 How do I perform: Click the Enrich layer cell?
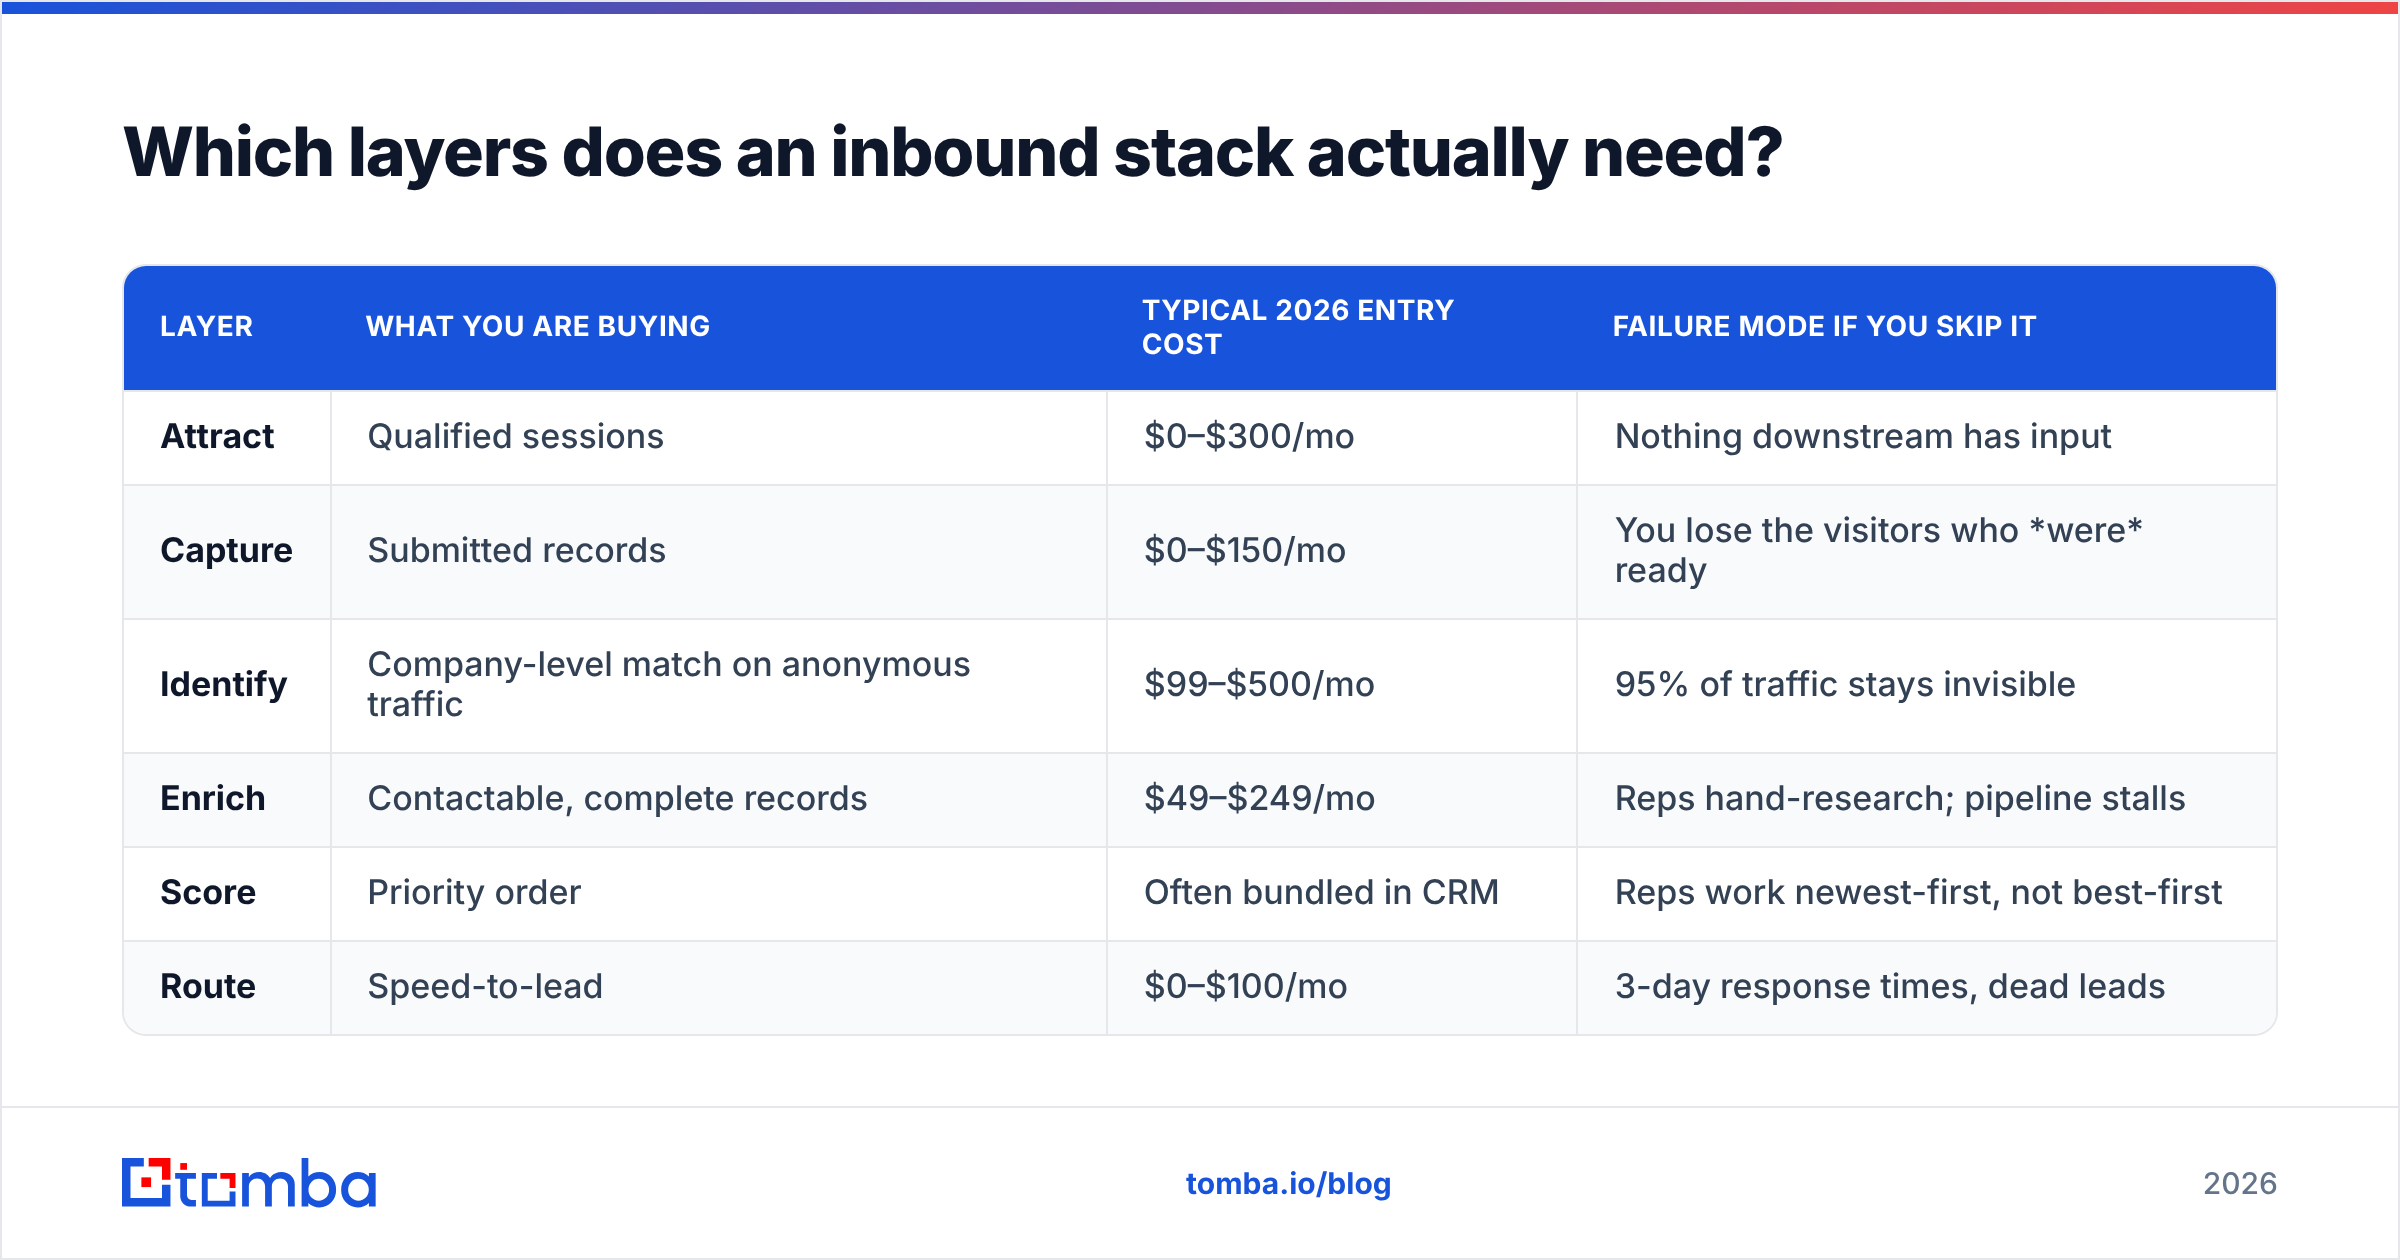coord(227,800)
